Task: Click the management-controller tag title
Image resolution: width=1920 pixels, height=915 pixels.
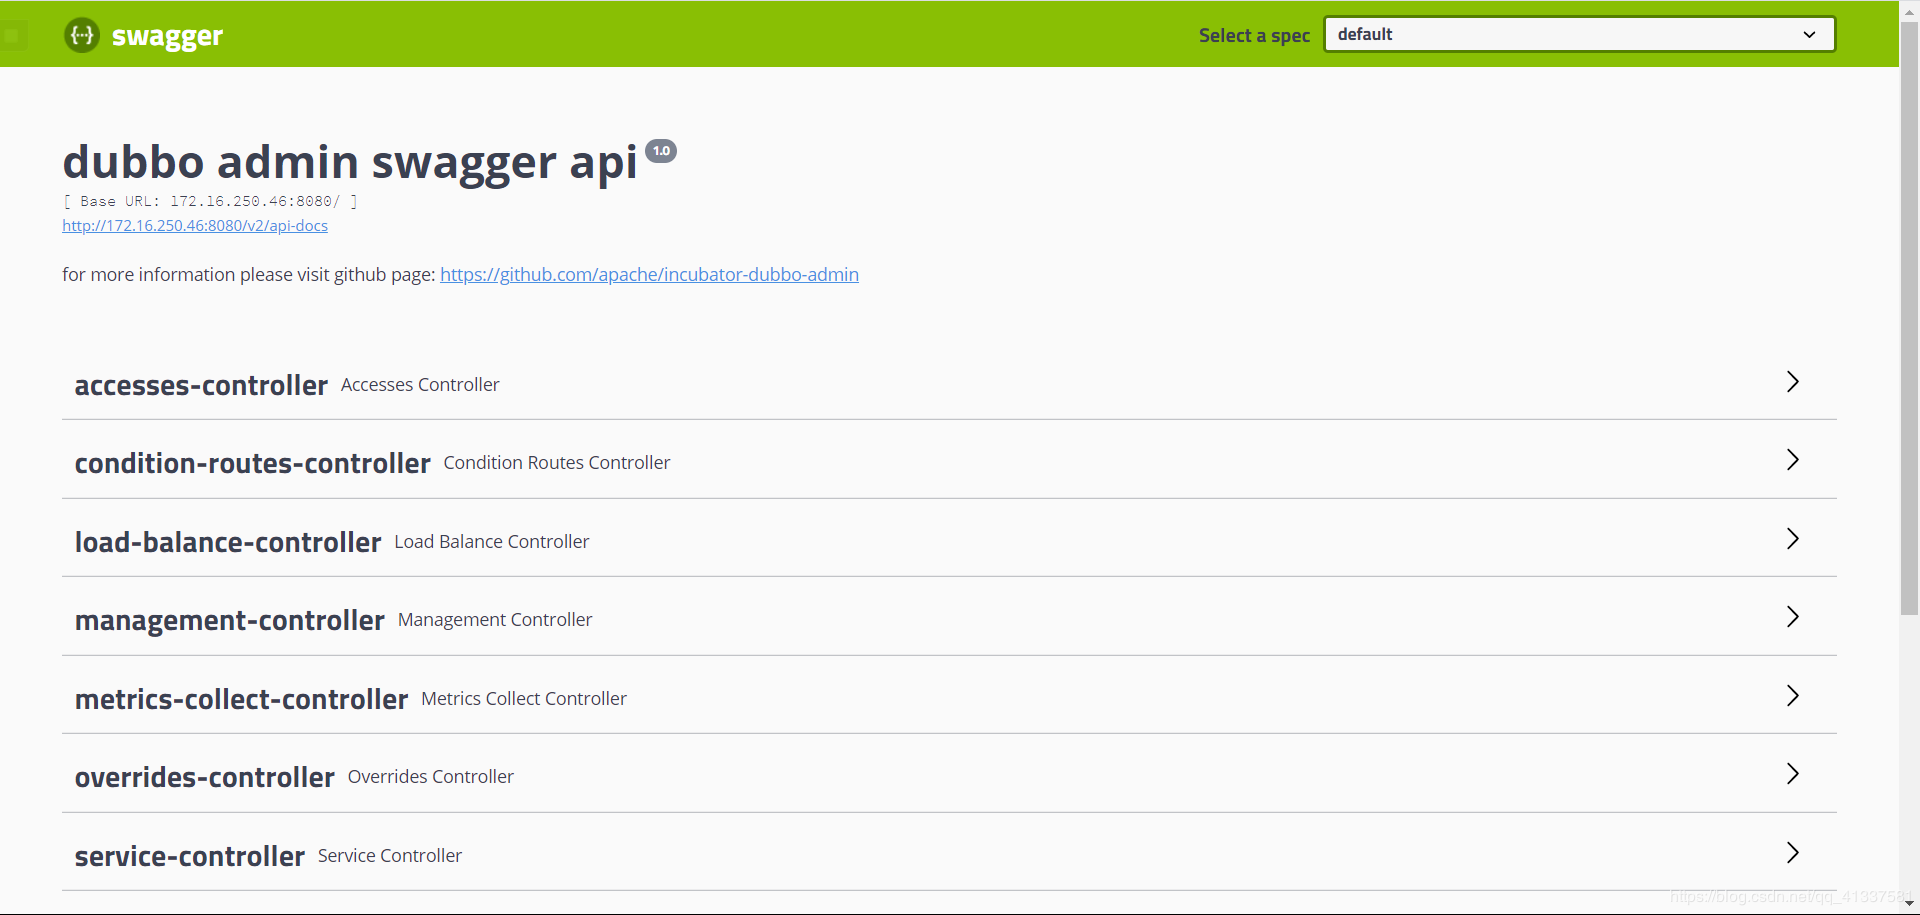Action: pyautogui.click(x=229, y=621)
